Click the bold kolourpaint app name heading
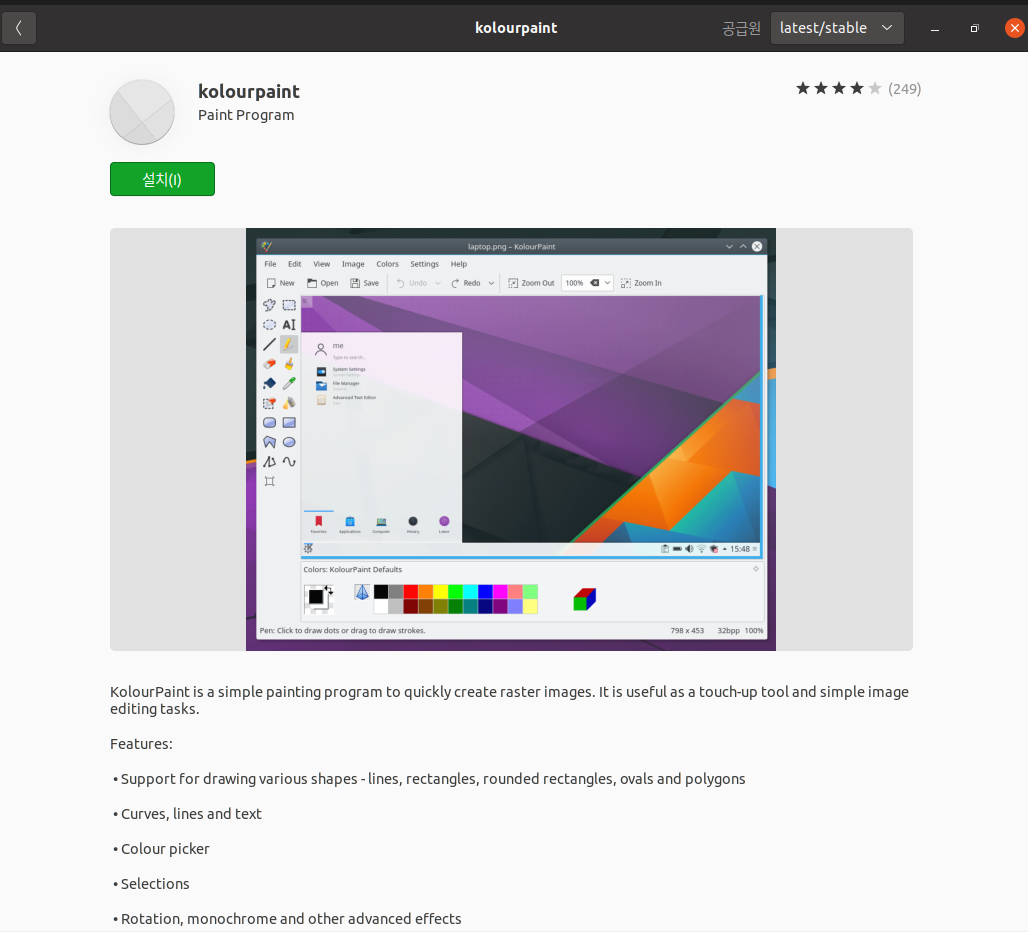 (248, 91)
